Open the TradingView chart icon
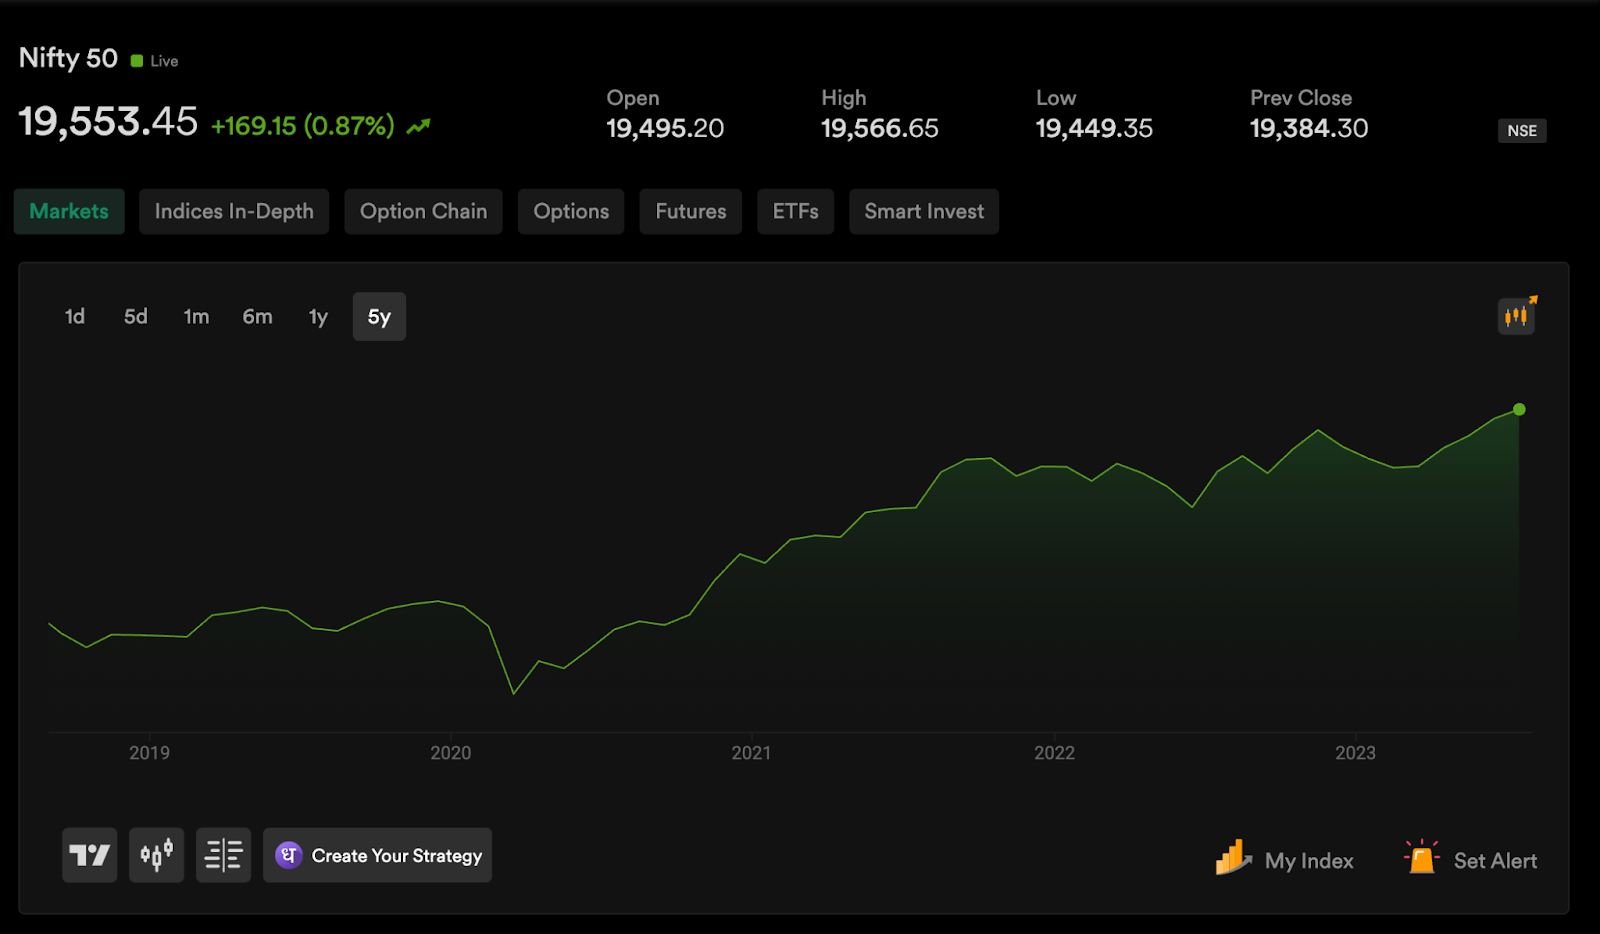Viewport: 1600px width, 934px height. [x=90, y=855]
